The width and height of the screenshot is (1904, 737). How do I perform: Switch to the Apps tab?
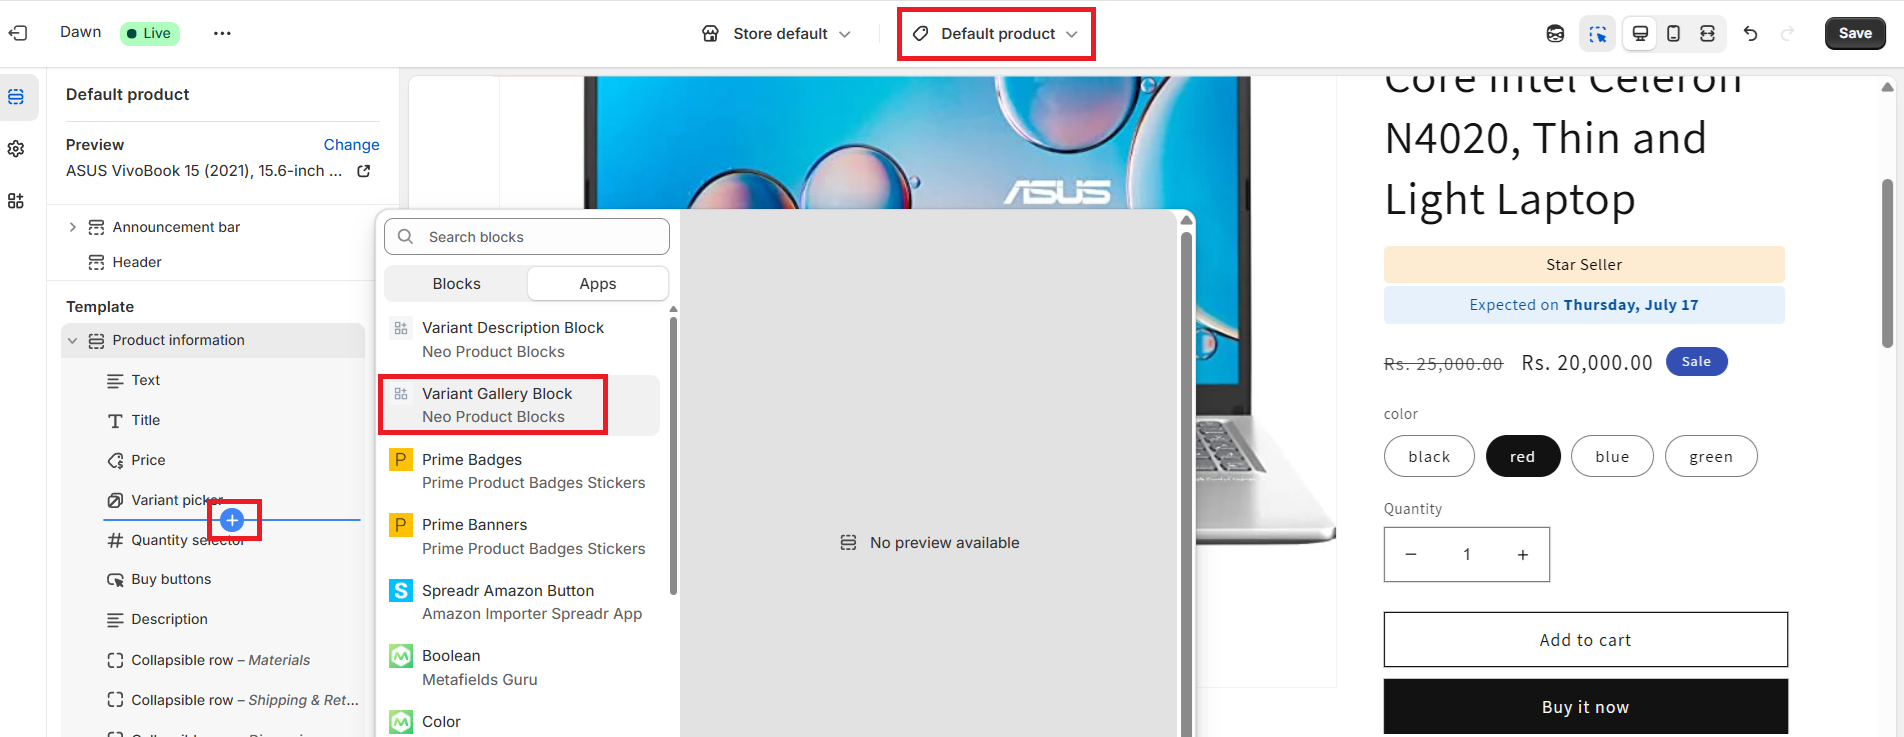click(x=598, y=284)
